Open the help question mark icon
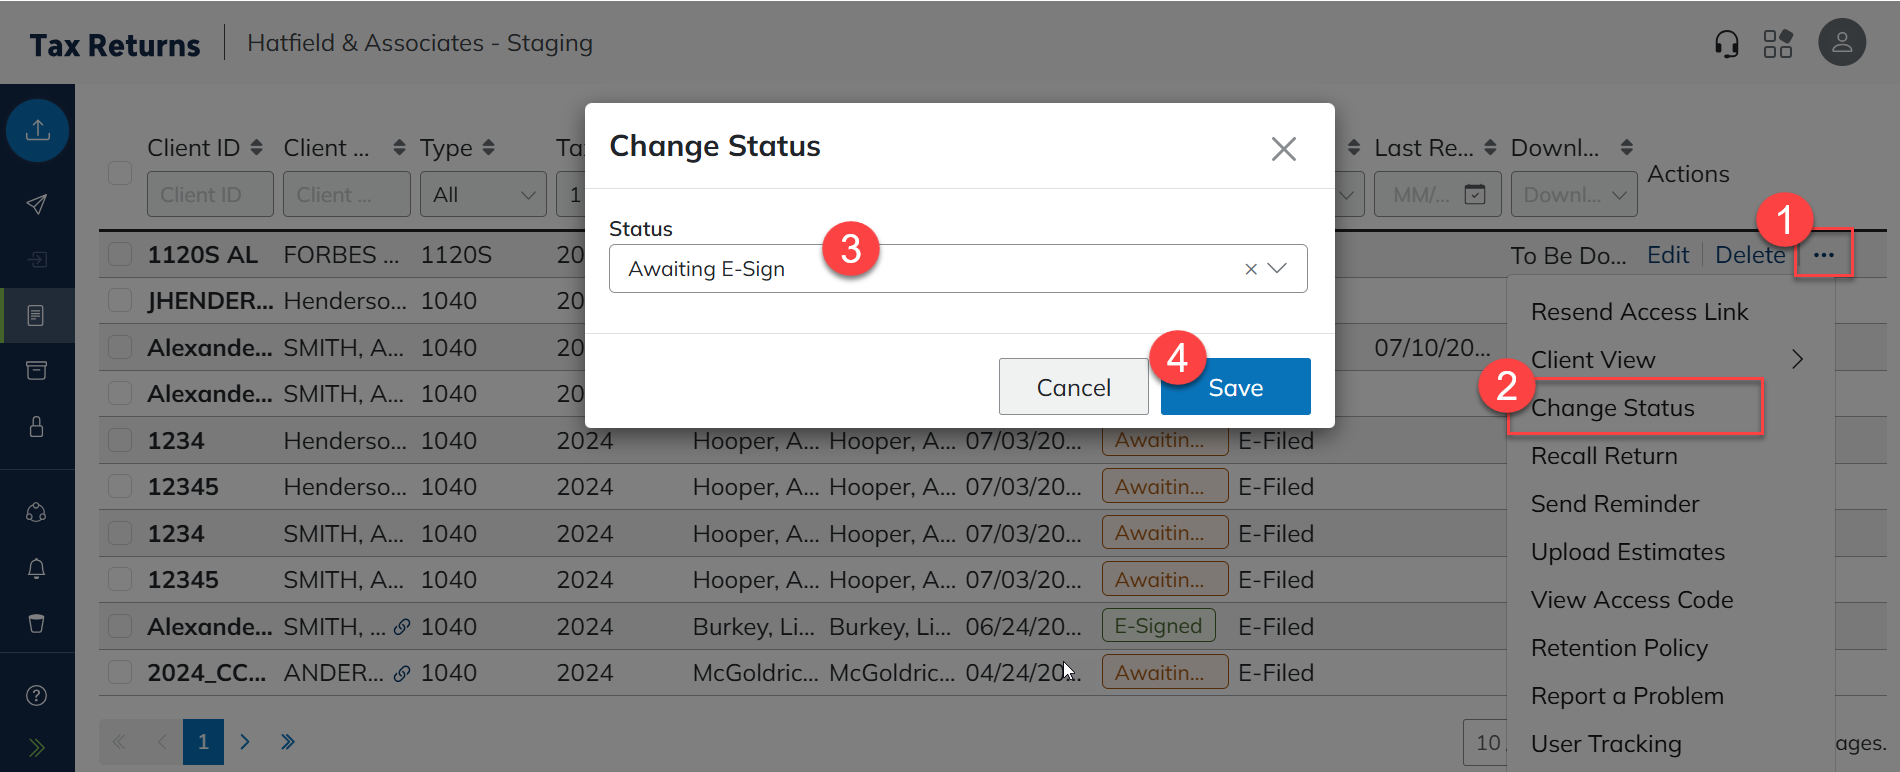Screen dimensions: 1900x772 [x=36, y=696]
